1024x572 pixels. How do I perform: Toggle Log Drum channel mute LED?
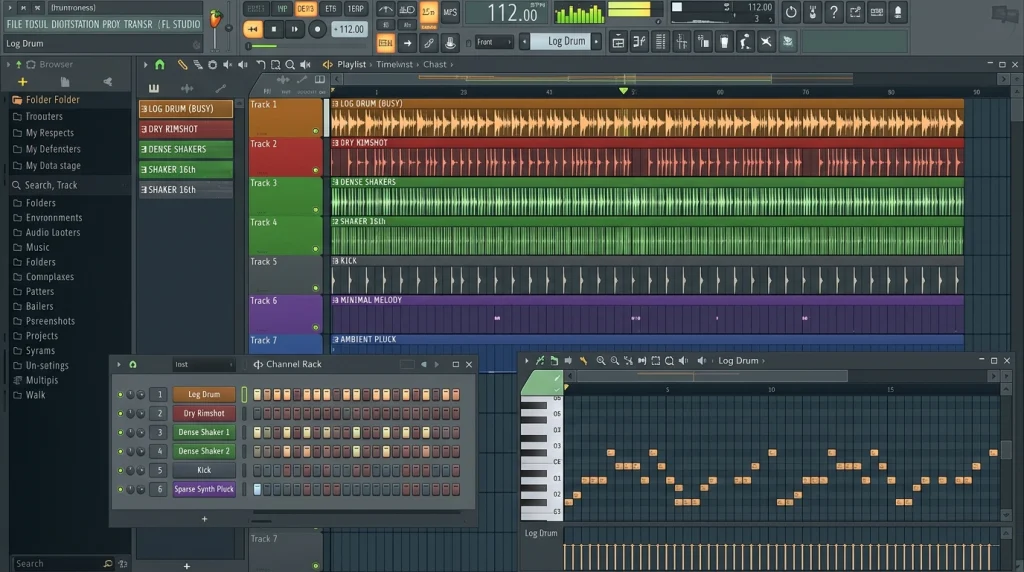tap(120, 394)
